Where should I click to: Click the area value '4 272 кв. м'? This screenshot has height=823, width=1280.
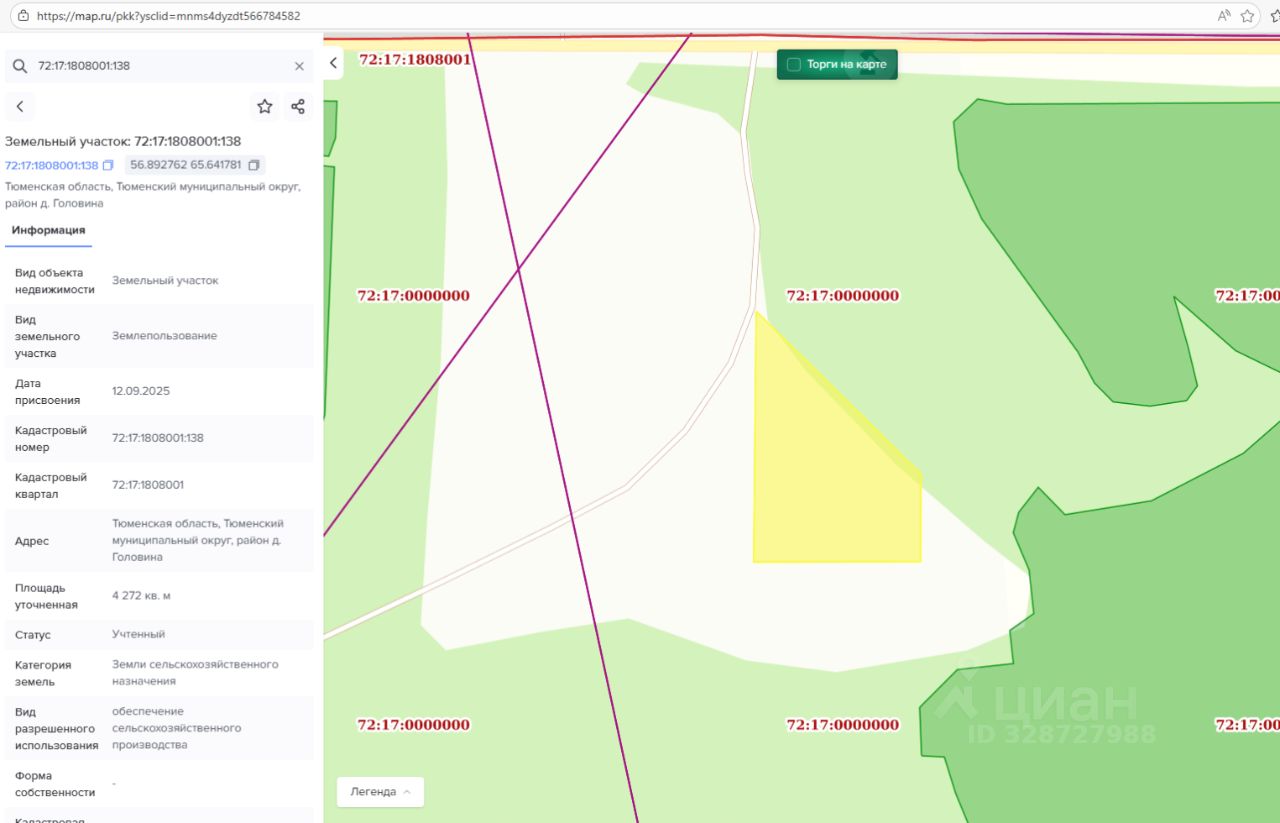141,596
